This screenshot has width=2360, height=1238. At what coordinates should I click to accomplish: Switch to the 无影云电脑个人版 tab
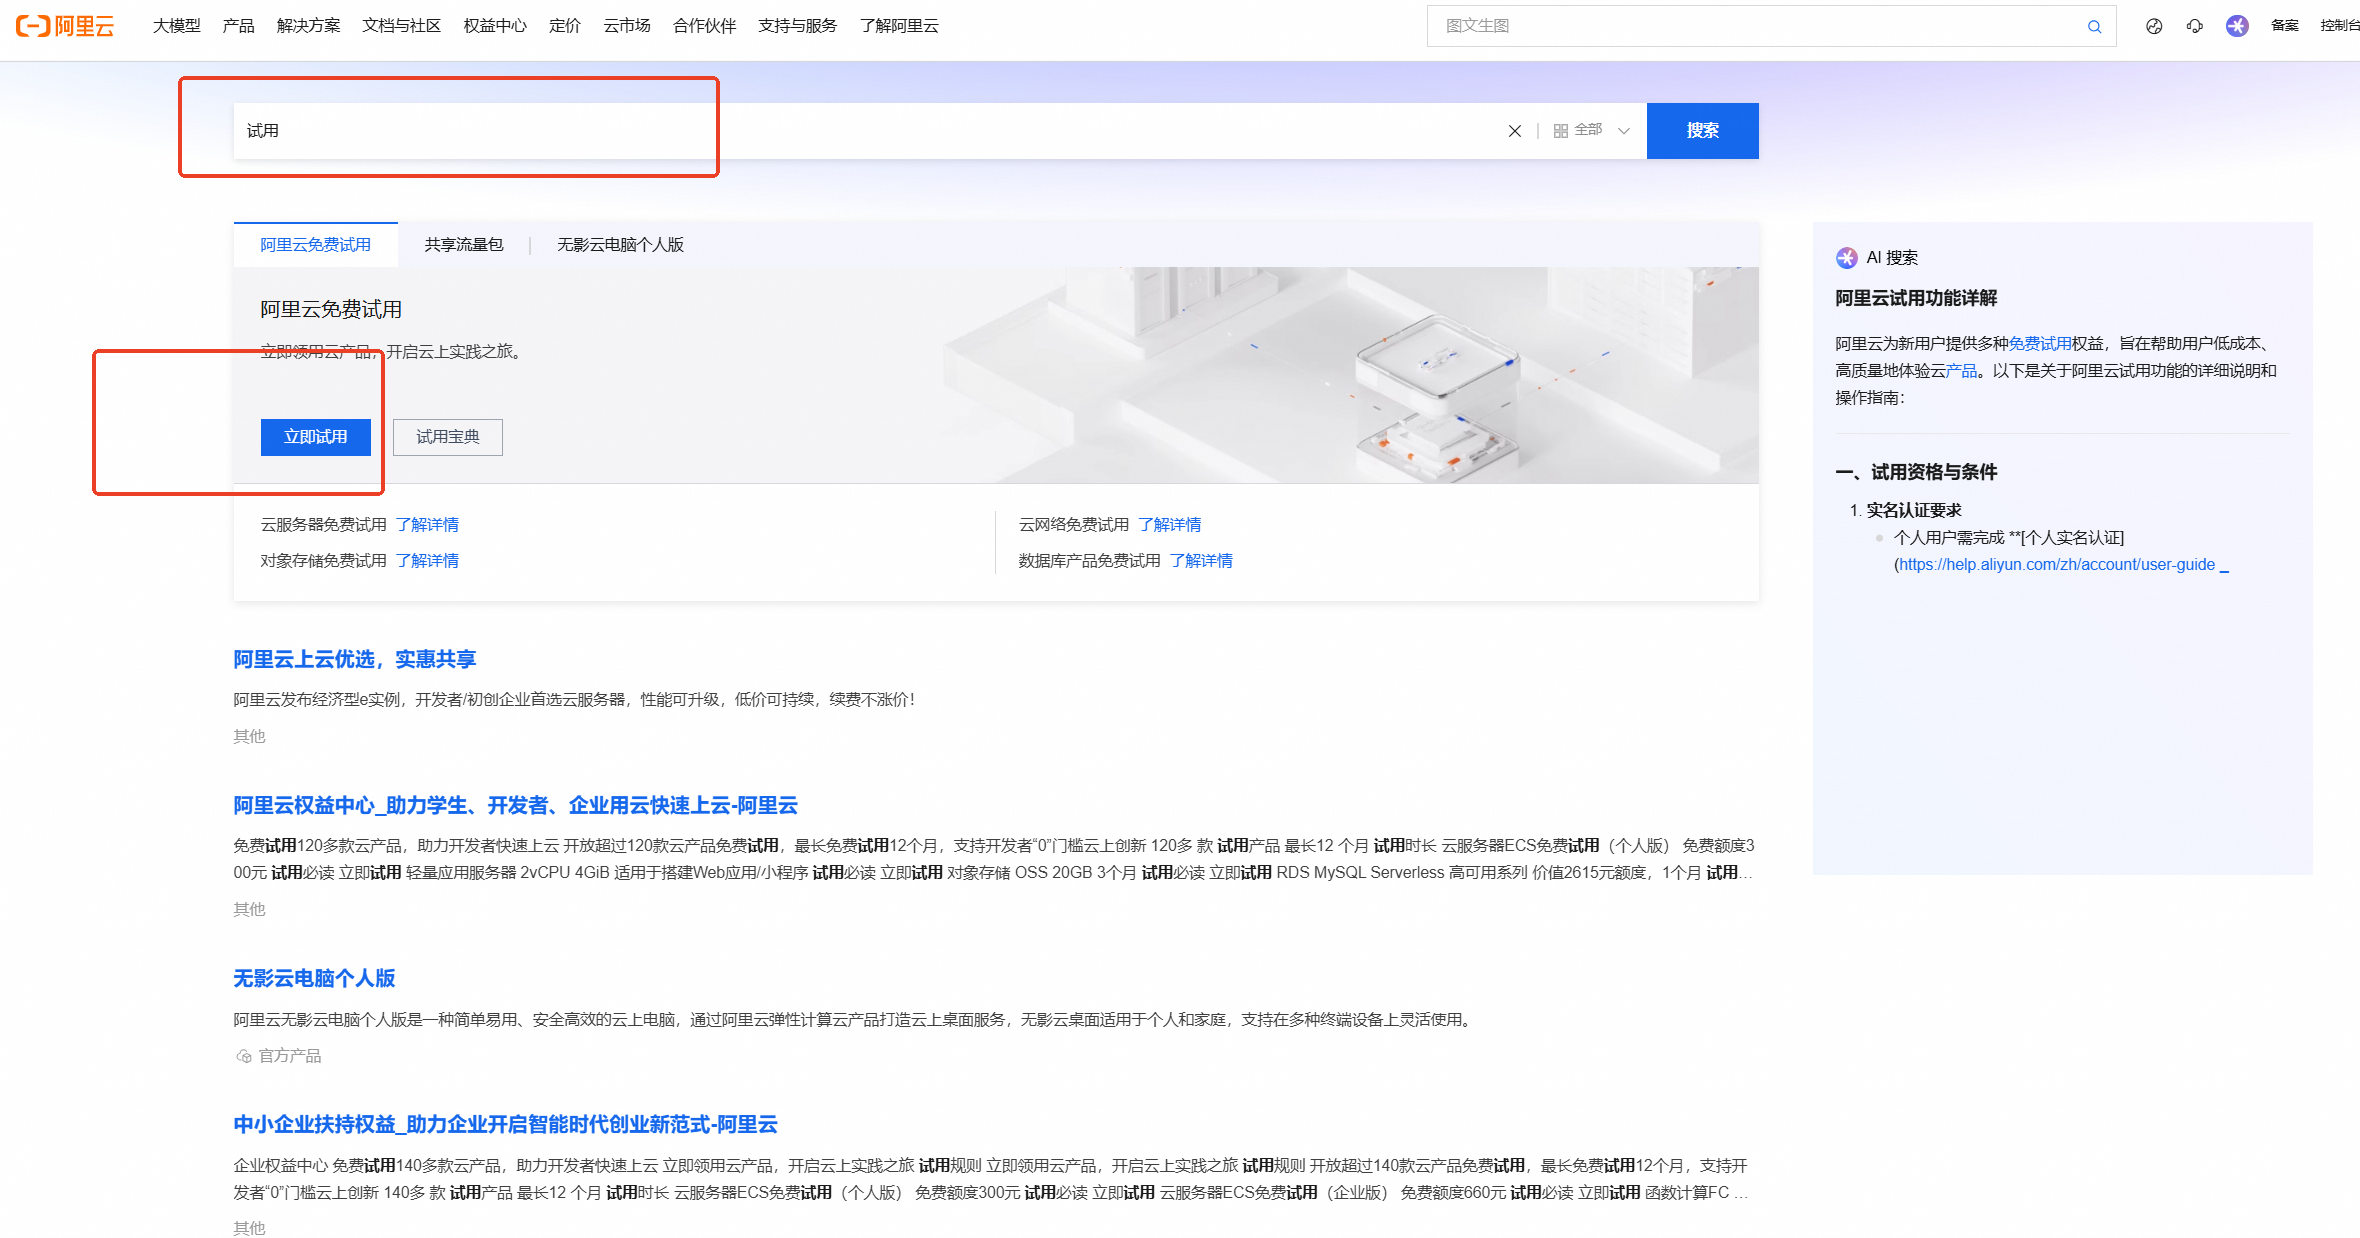point(620,245)
